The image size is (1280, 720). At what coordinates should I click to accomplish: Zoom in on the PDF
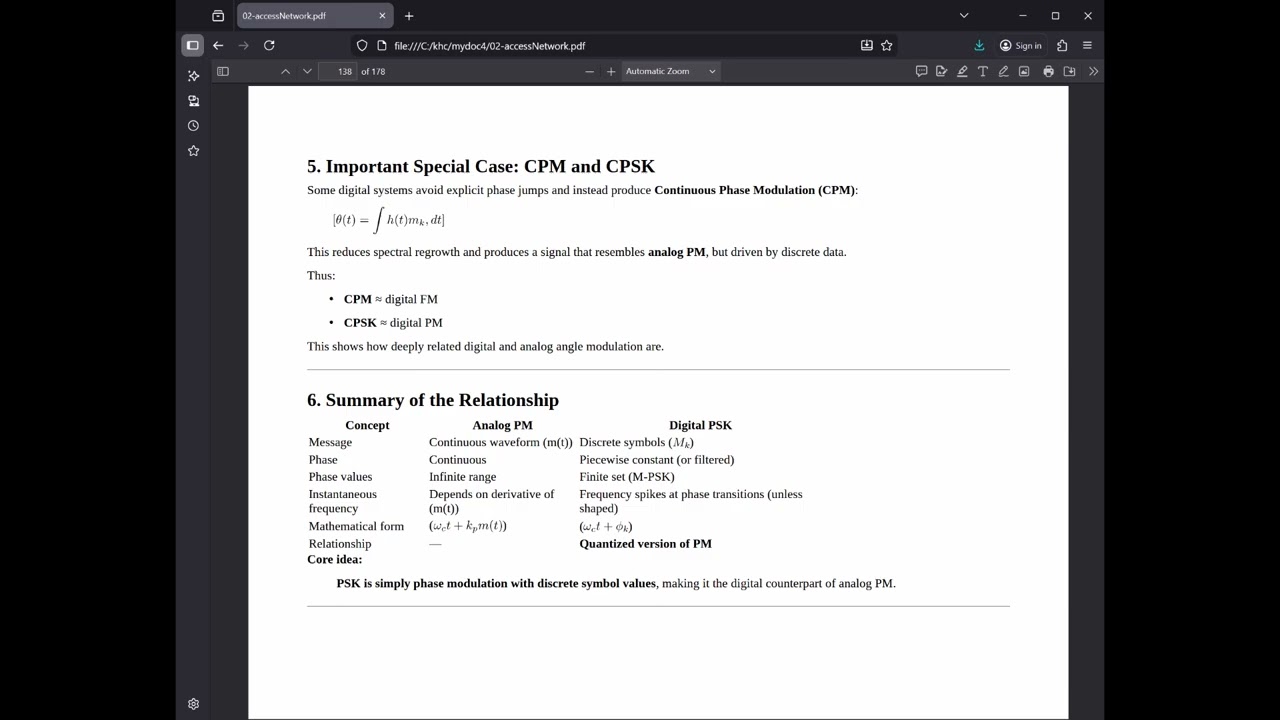(x=611, y=71)
